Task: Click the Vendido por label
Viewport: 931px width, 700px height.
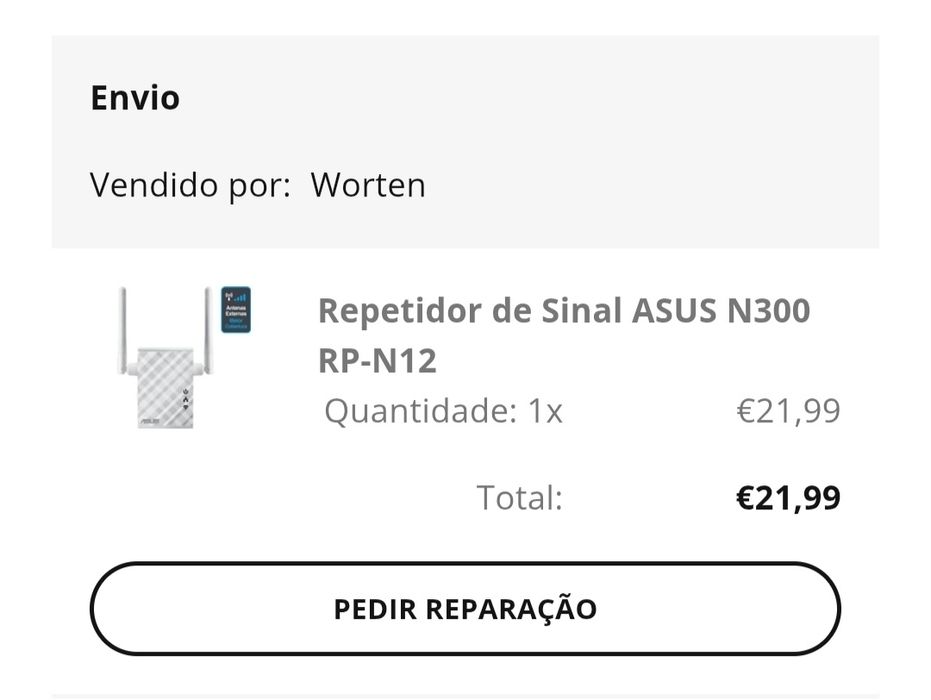Action: coord(190,185)
